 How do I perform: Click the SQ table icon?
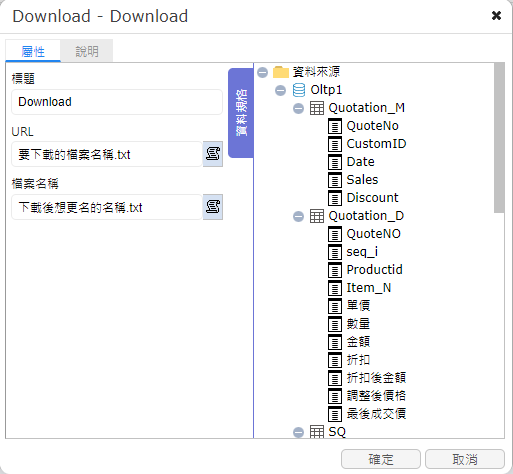(x=317, y=432)
